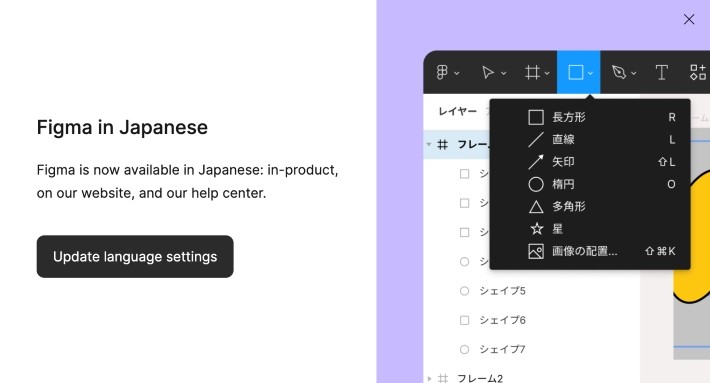The width and height of the screenshot is (710, 383).
Task: Choose 矢印 arrow from the shape menu
Action: (590, 162)
